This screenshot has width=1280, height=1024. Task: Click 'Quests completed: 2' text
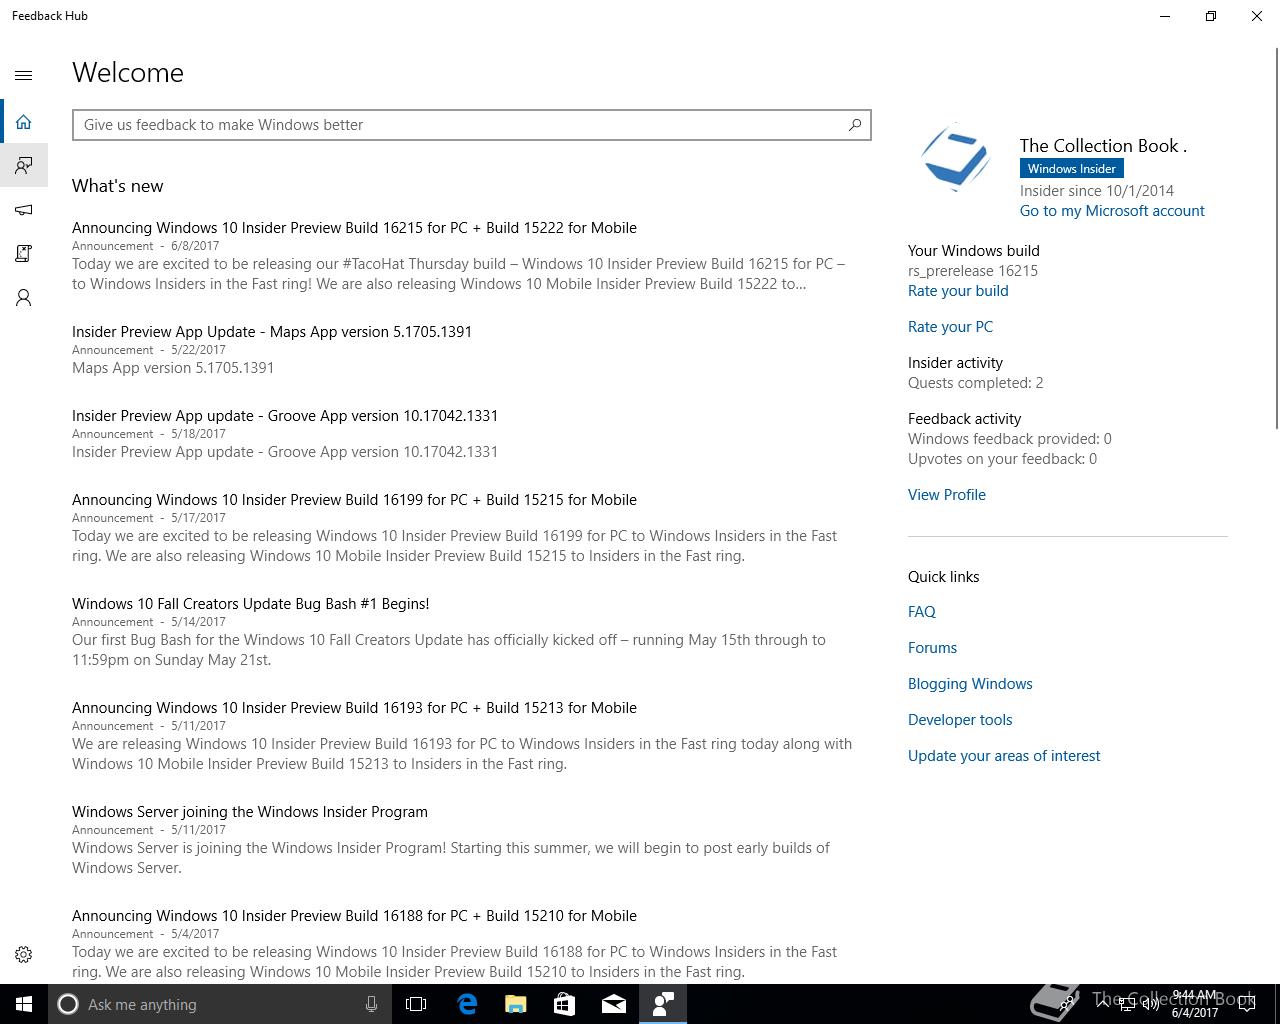pos(975,383)
